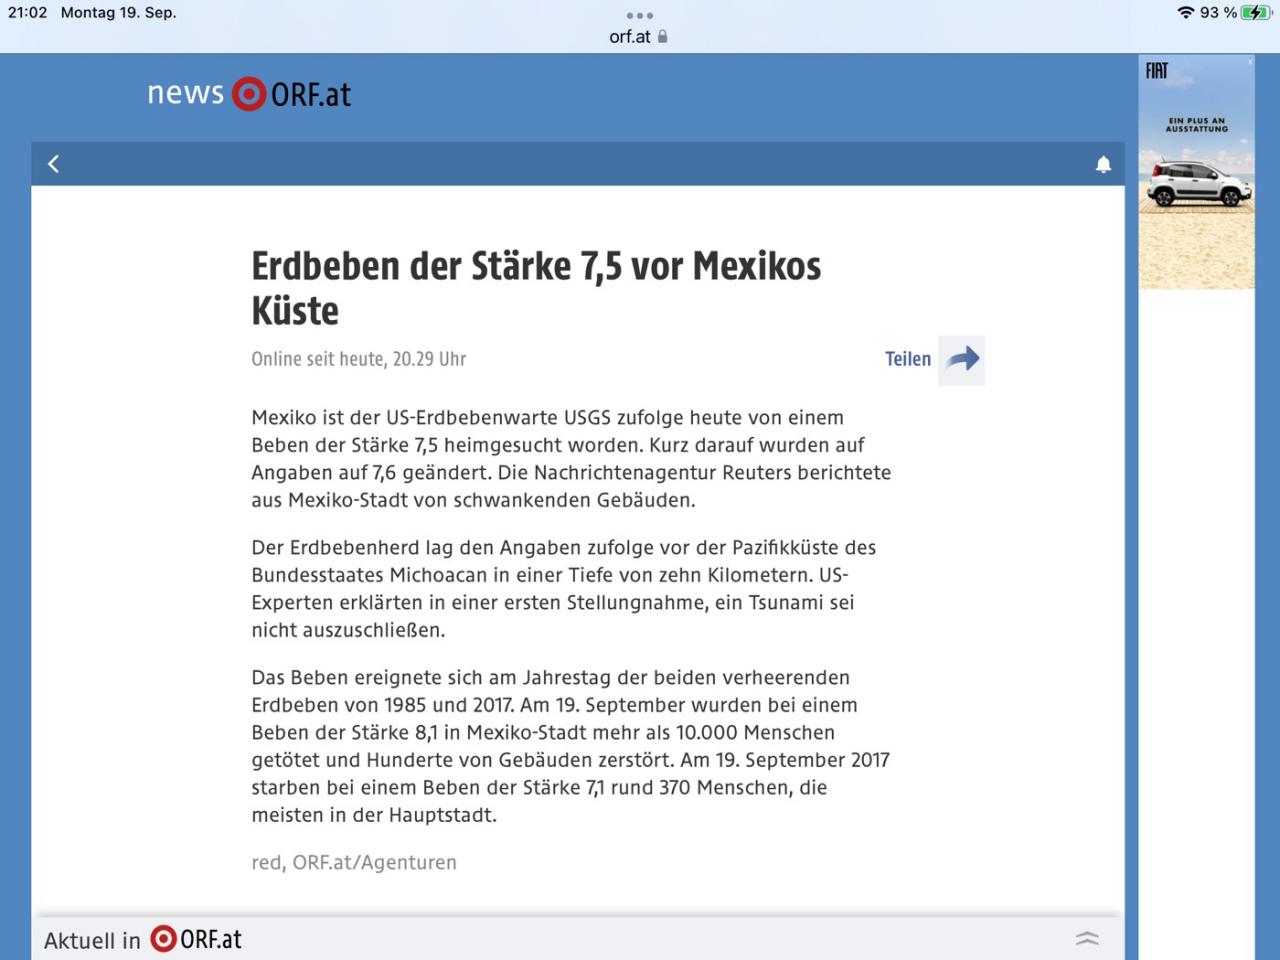This screenshot has width=1280, height=960.
Task: Click the 'news' text in header
Action: [x=185, y=93]
